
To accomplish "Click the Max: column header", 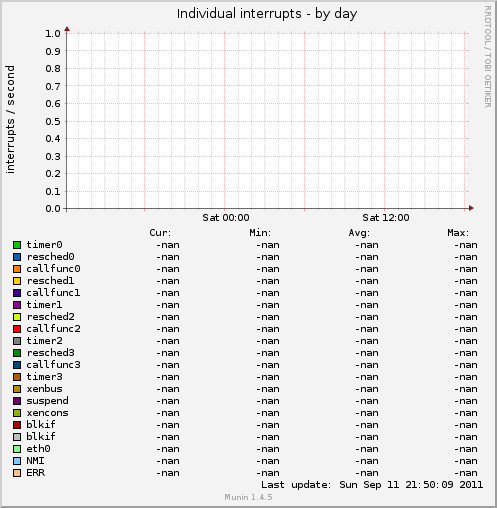I will click(x=458, y=233).
